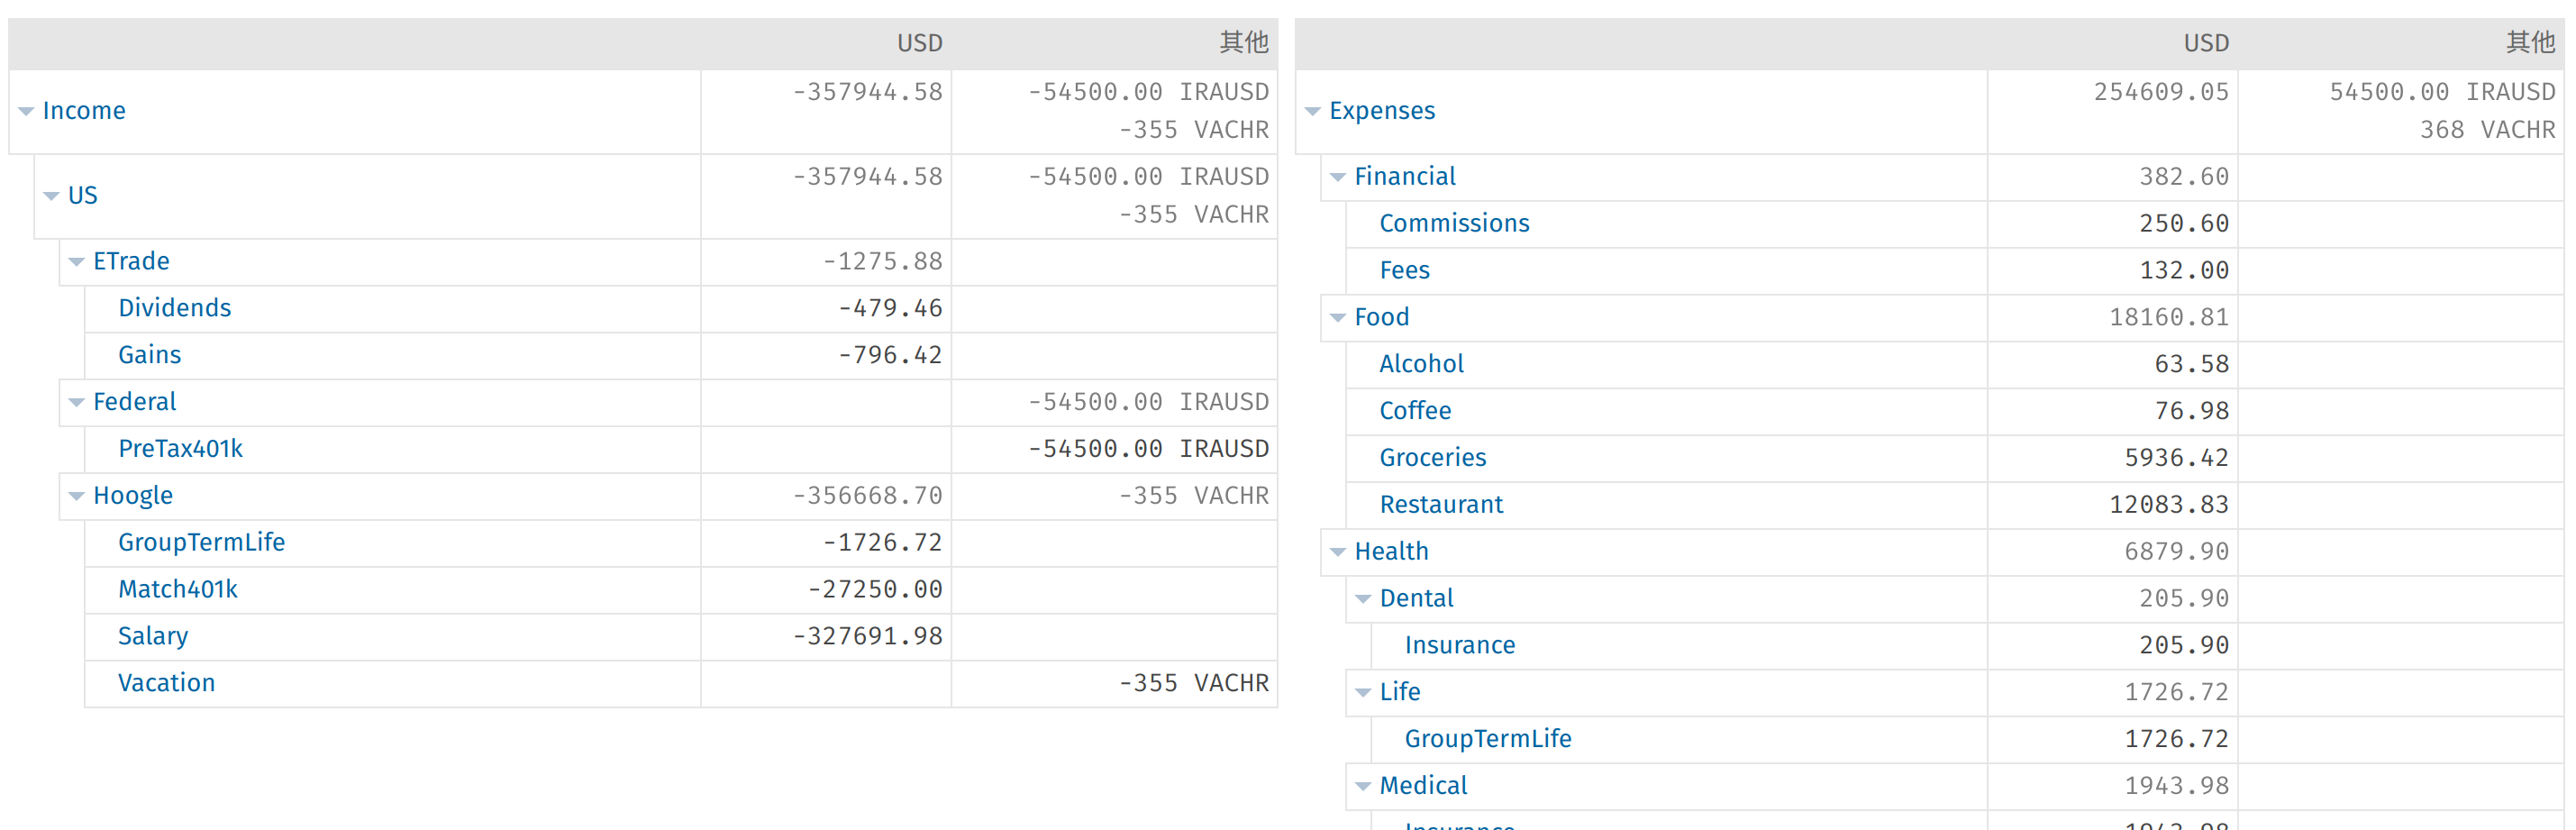Collapse the Expenses tree root
Screen dimensions: 2576x830
tap(1313, 111)
